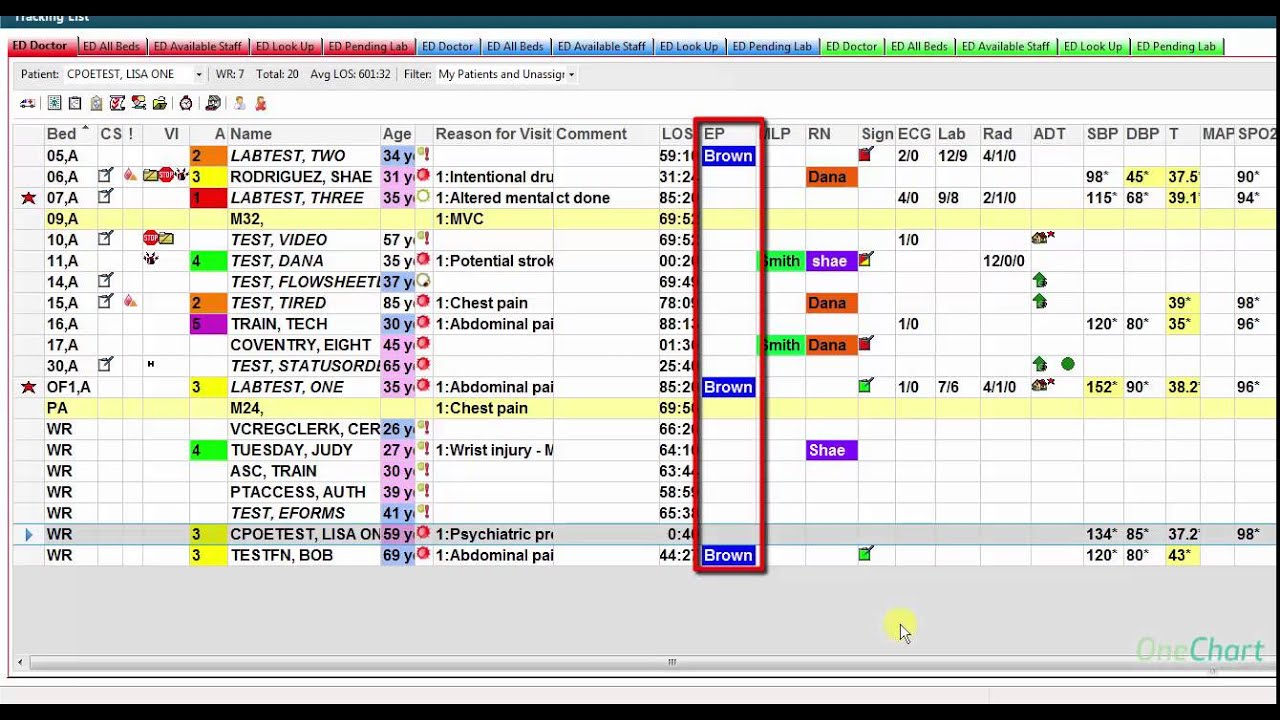Click the red acuity 1 cell for LABTEST, THREE

click(x=209, y=197)
